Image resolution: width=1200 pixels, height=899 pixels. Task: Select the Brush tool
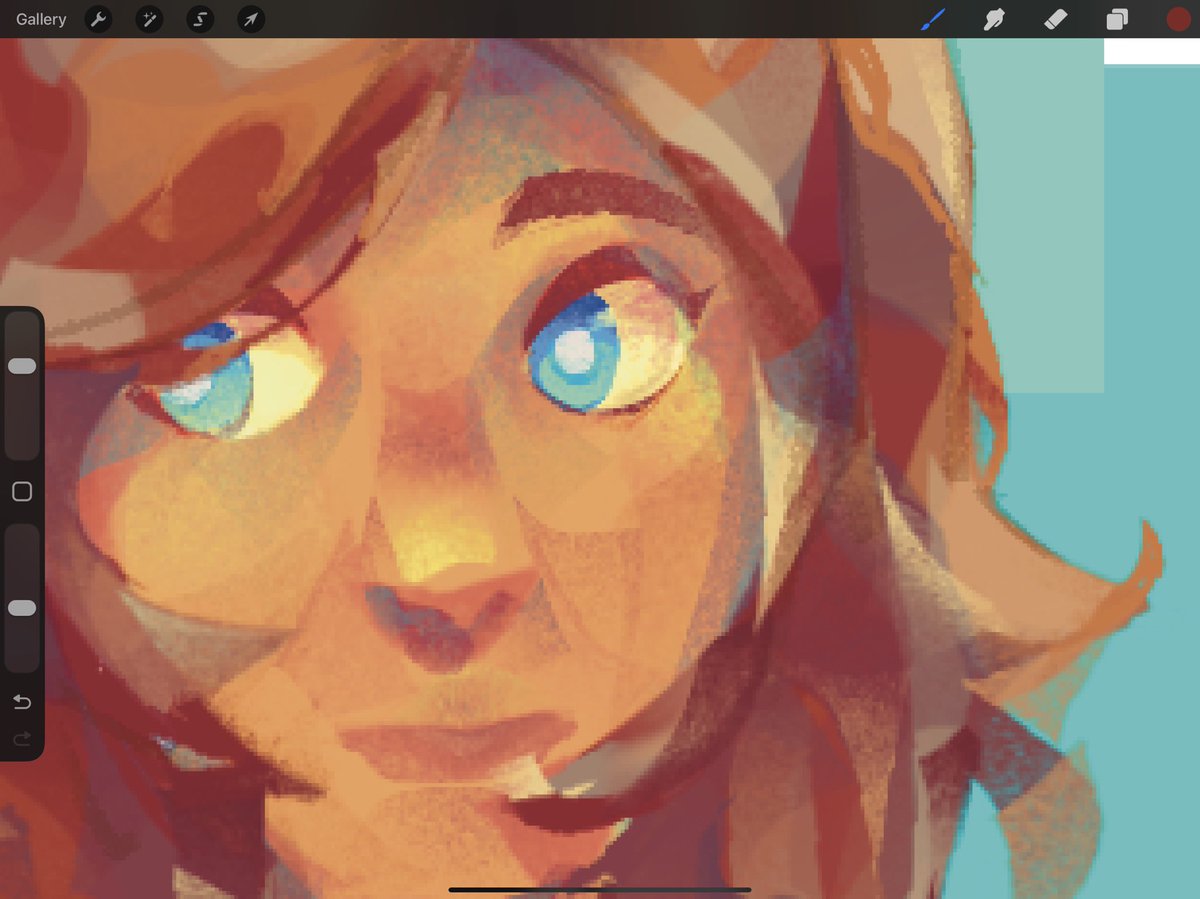point(933,19)
